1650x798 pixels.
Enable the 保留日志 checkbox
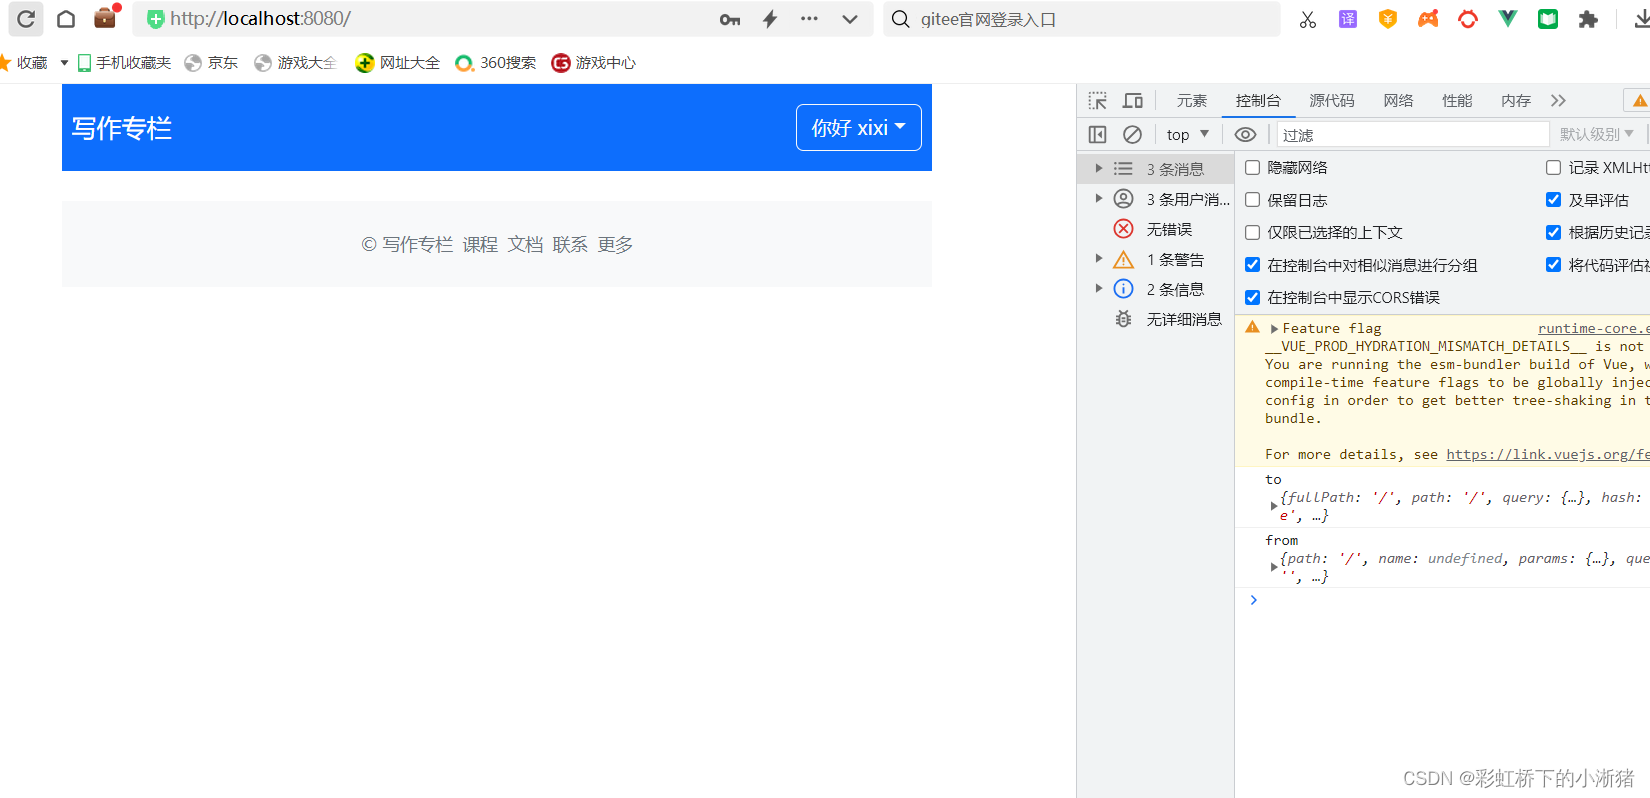point(1252,199)
